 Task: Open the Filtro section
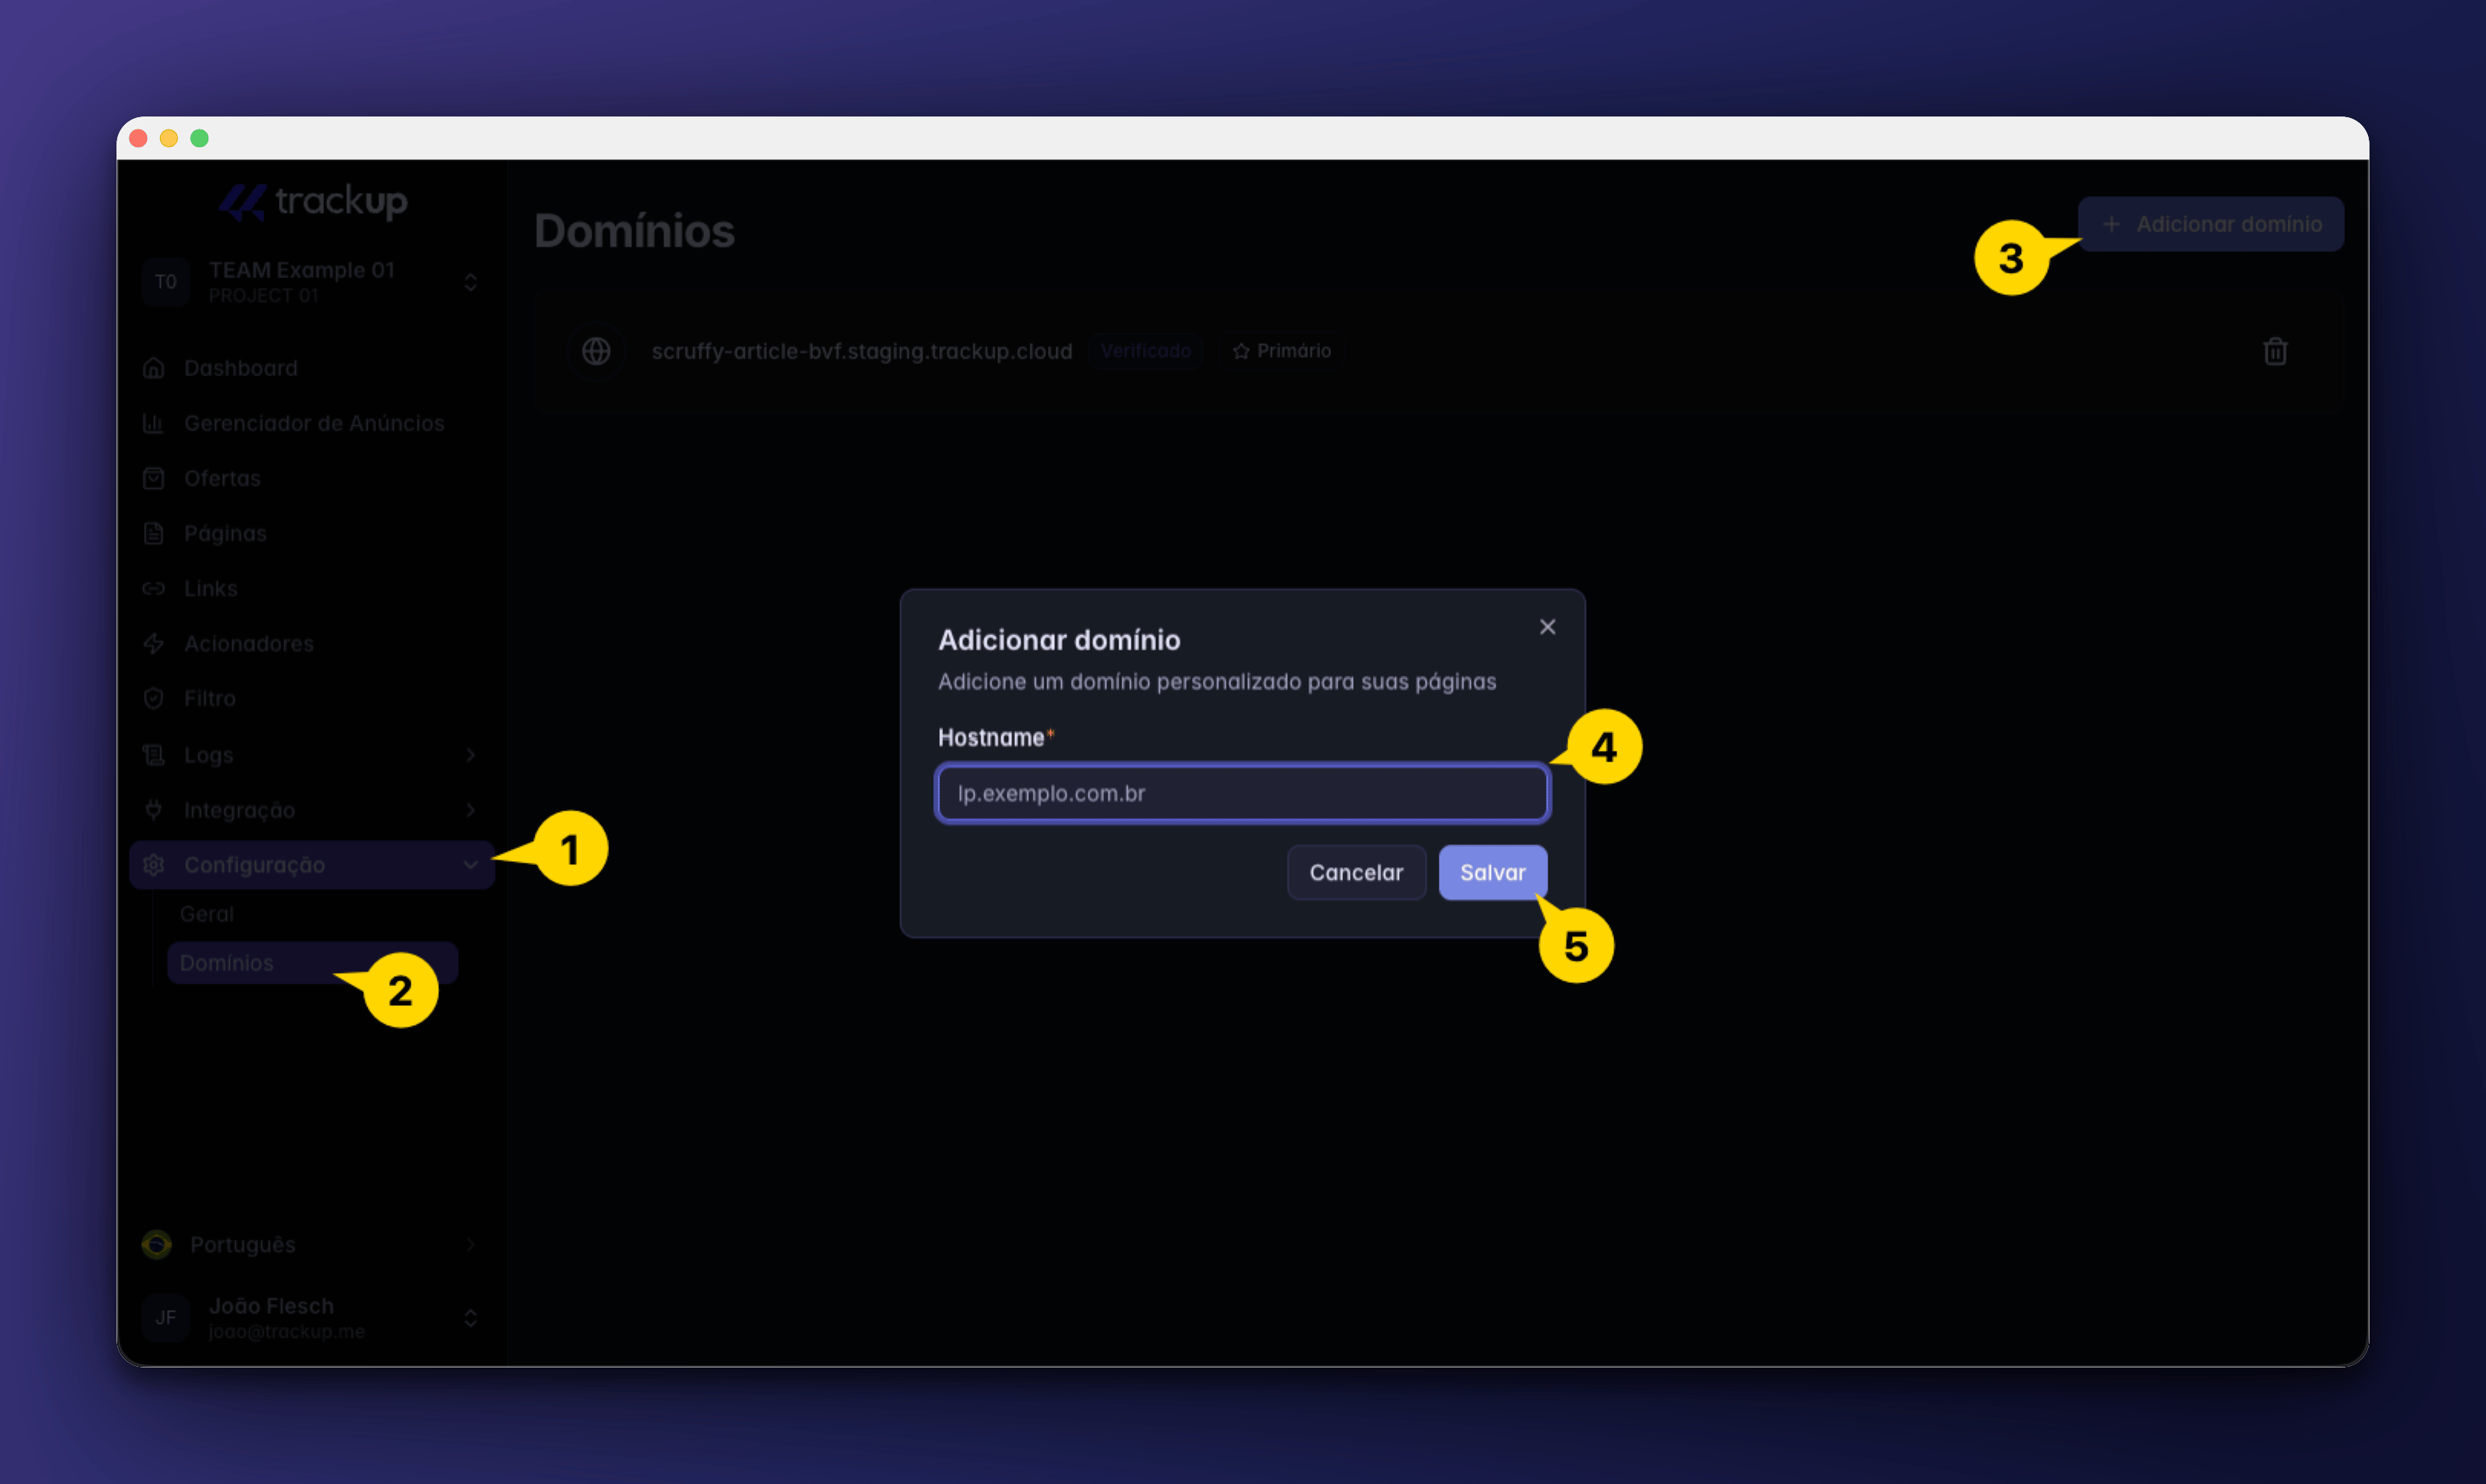[311, 698]
